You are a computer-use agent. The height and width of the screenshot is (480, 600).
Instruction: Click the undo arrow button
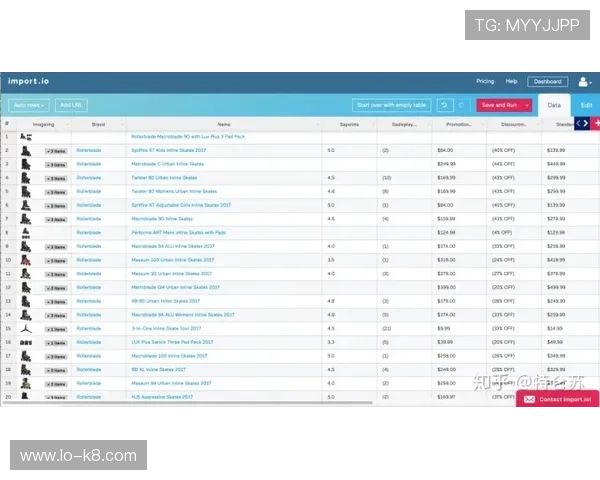tap(445, 105)
